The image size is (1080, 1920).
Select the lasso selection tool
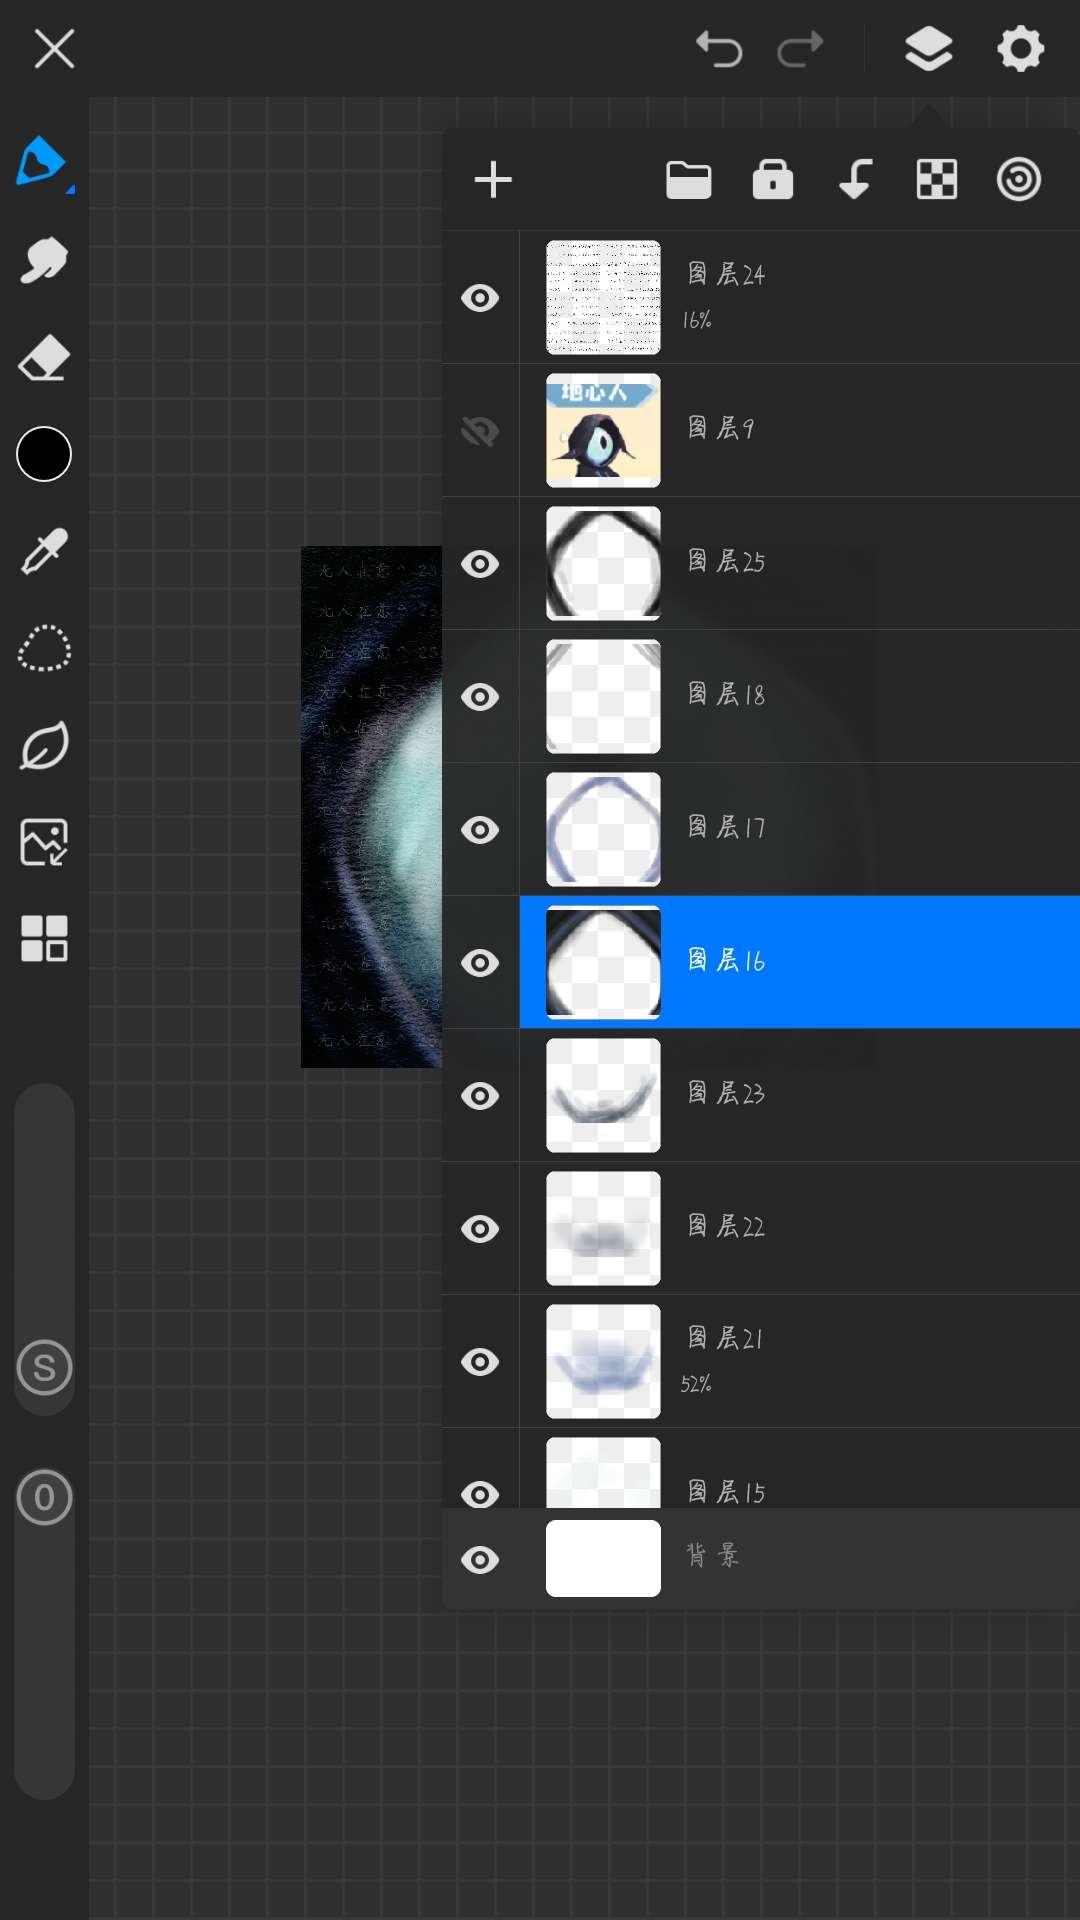pyautogui.click(x=44, y=648)
